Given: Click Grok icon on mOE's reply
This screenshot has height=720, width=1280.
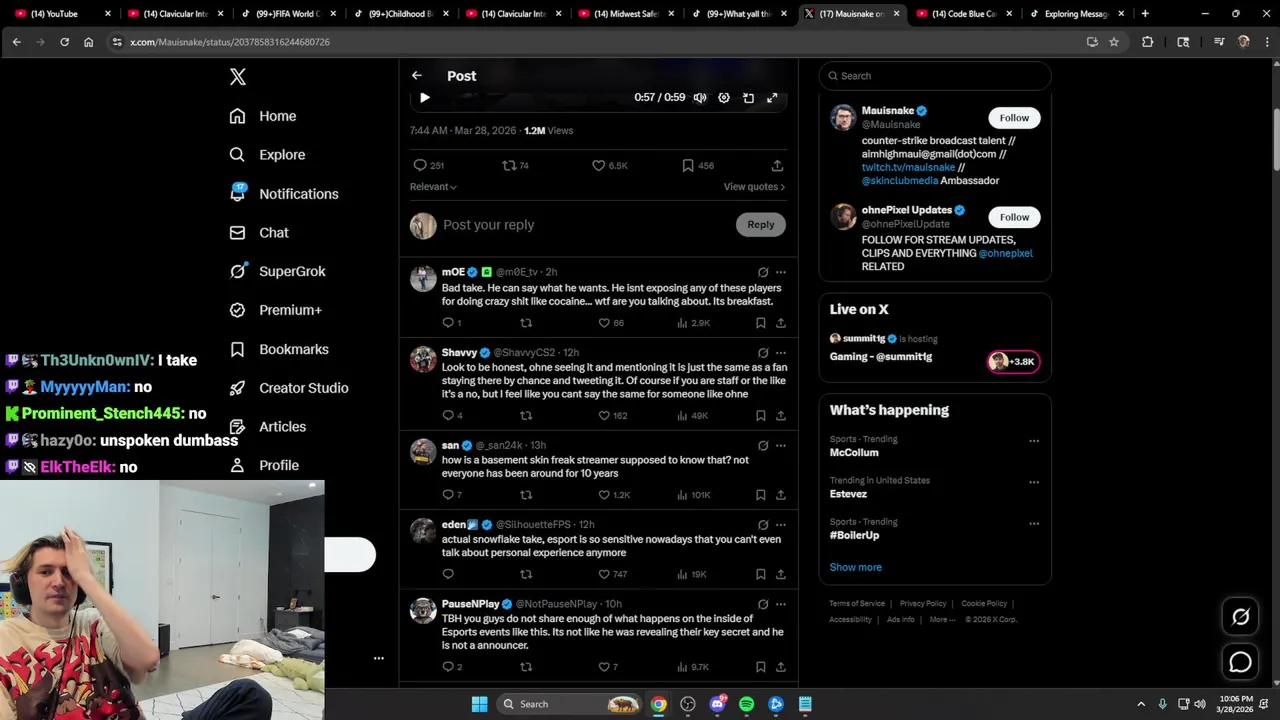Looking at the screenshot, I should 763,272.
